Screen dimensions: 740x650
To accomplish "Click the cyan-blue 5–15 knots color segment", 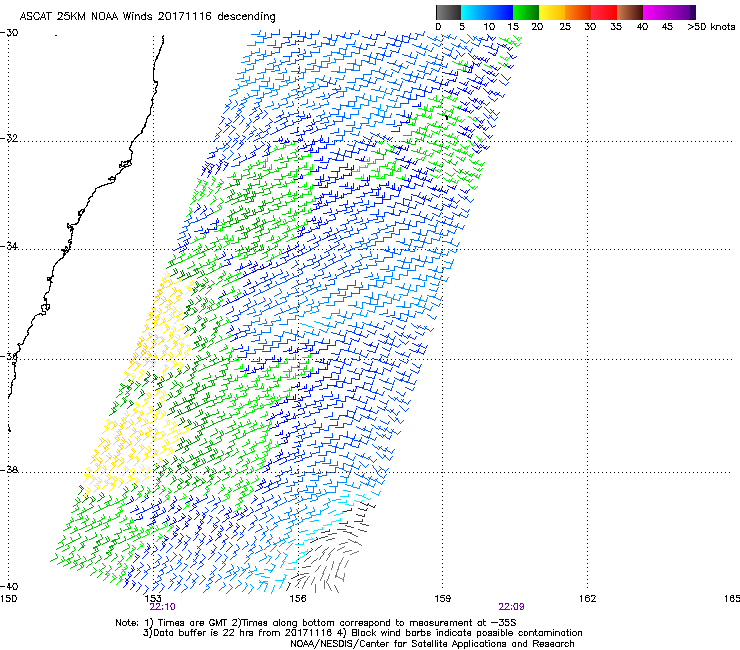I will point(487,12).
